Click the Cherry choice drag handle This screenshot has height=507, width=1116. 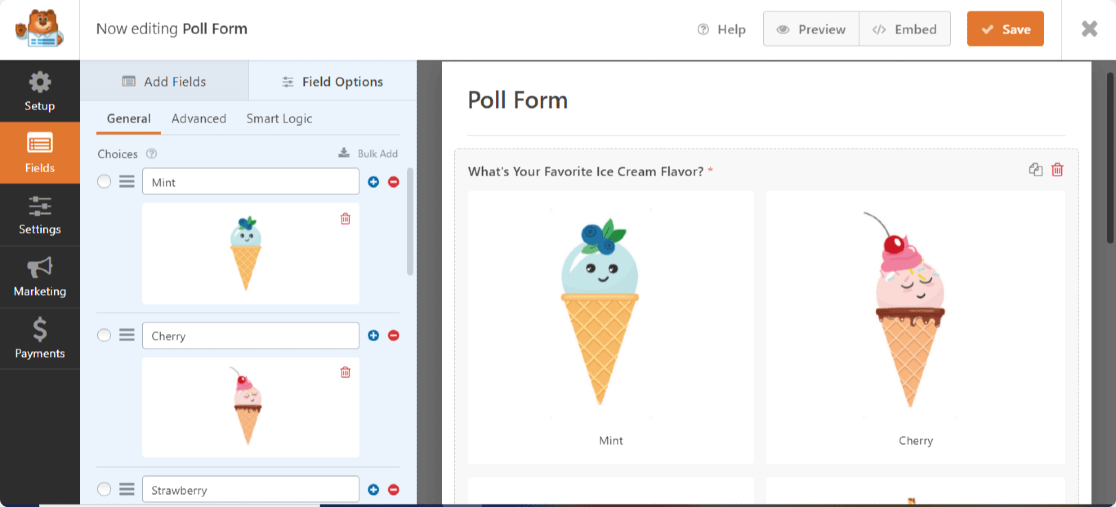pos(127,335)
